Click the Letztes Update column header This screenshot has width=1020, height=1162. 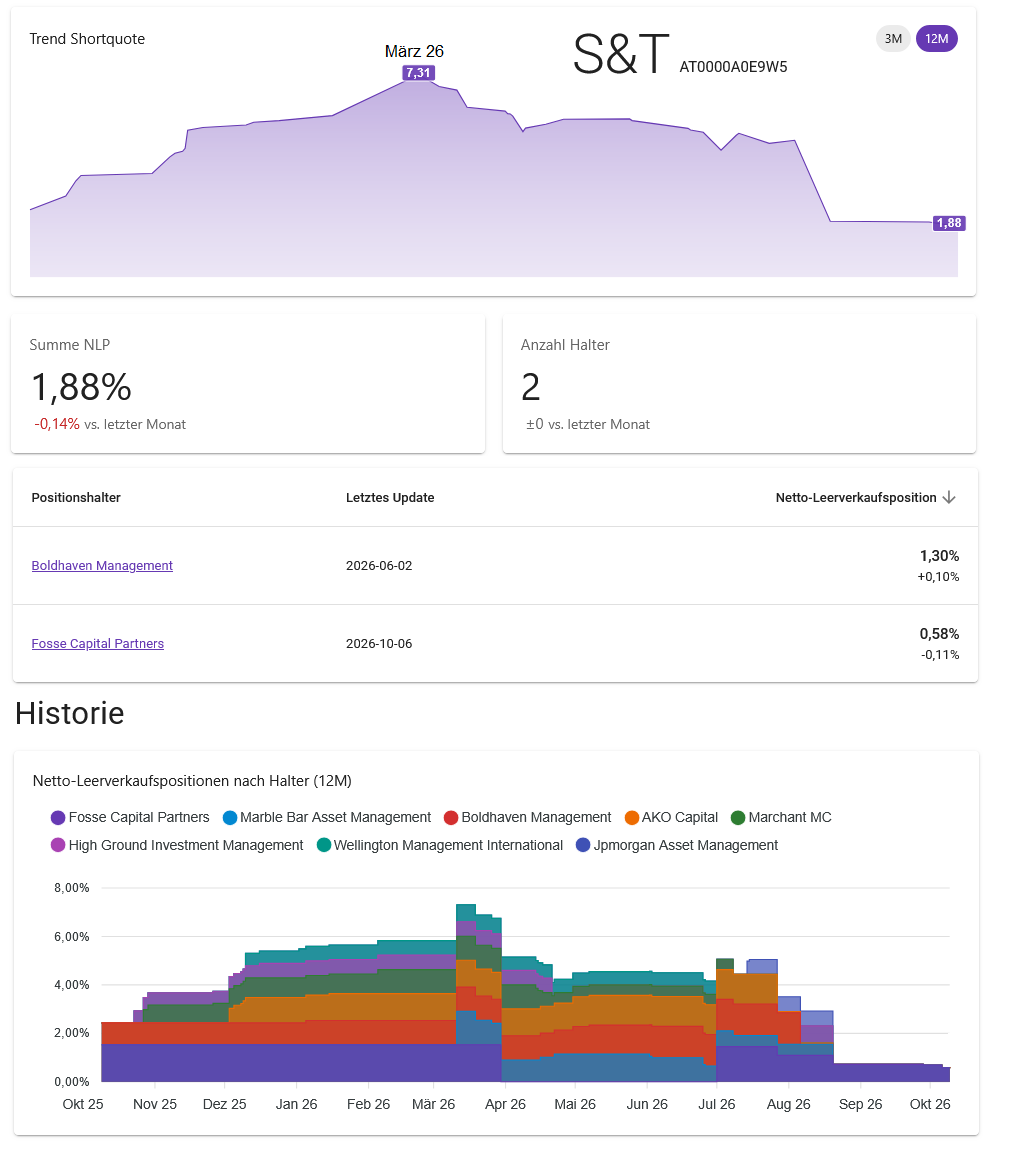(x=390, y=497)
